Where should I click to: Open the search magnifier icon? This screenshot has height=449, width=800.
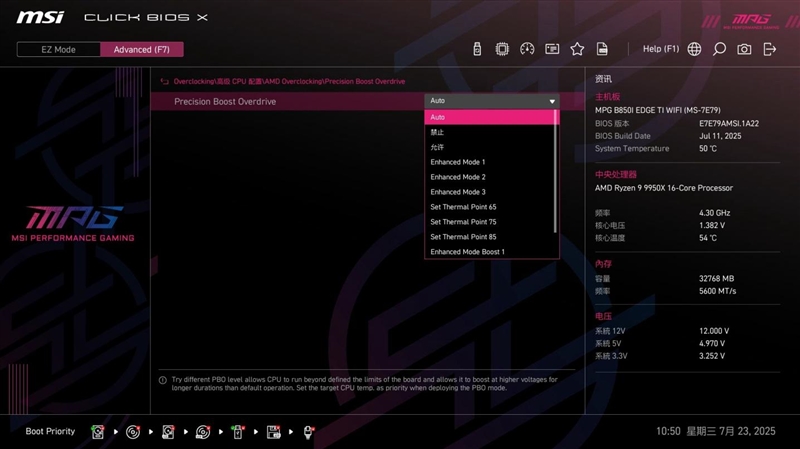pos(719,49)
